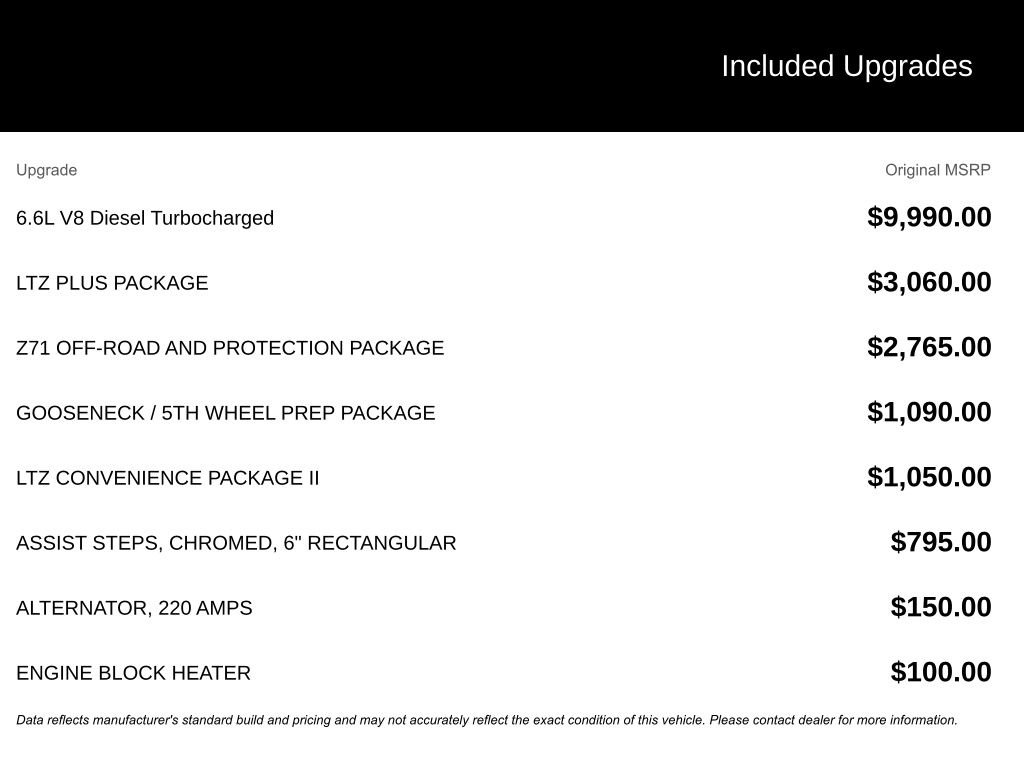The height and width of the screenshot is (768, 1024).
Task: Select the LTZ PLUS PACKAGE label
Action: click(112, 283)
